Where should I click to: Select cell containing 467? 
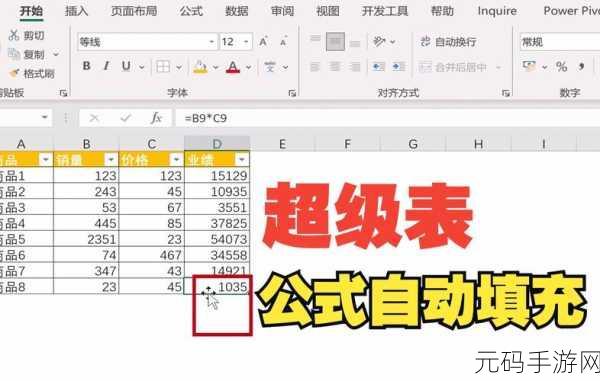click(152, 255)
